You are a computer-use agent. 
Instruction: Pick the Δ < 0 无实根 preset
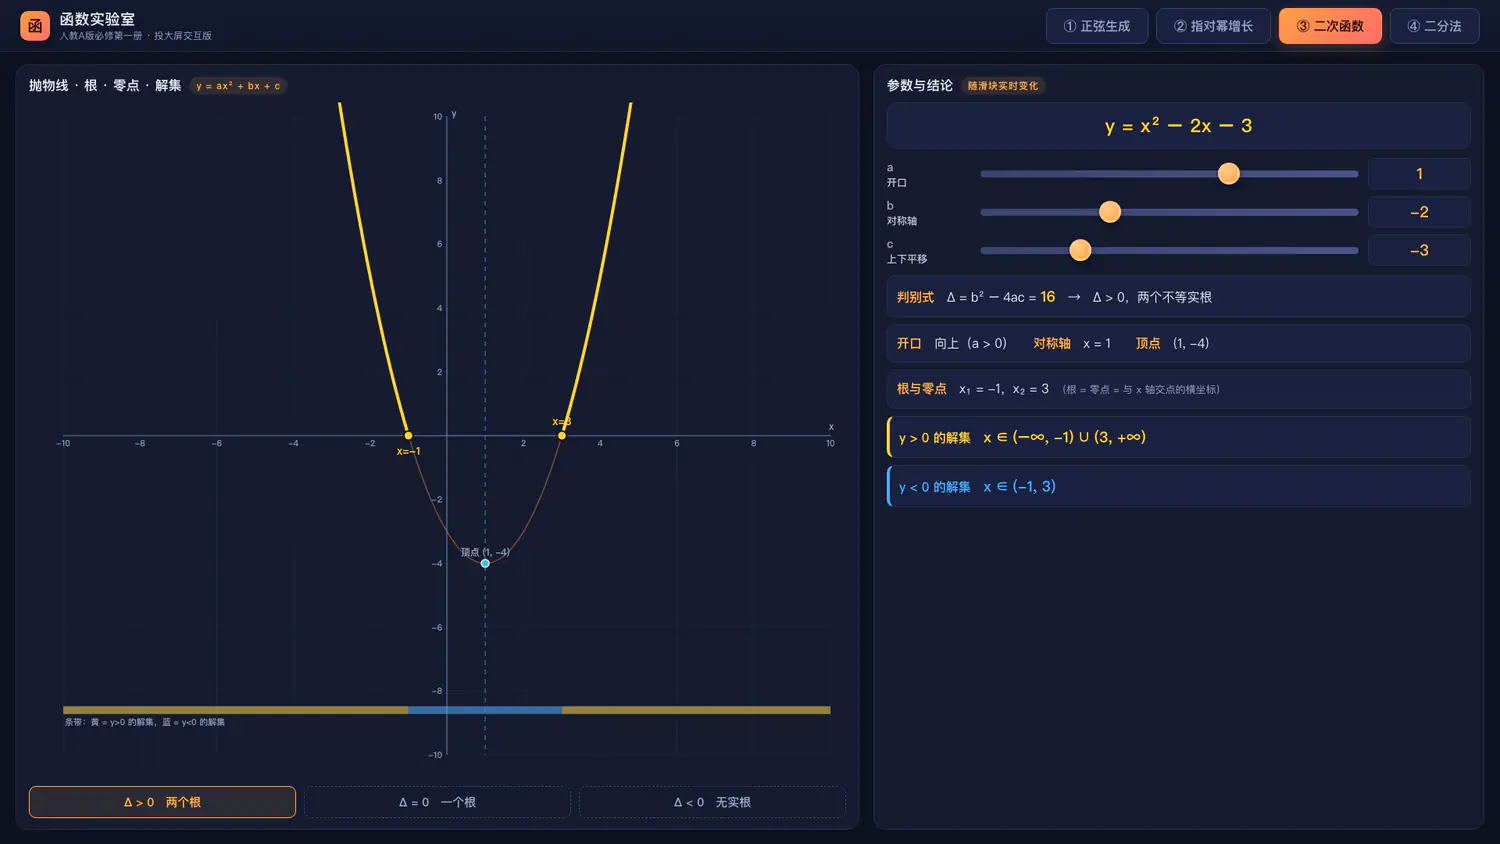pyautogui.click(x=712, y=802)
